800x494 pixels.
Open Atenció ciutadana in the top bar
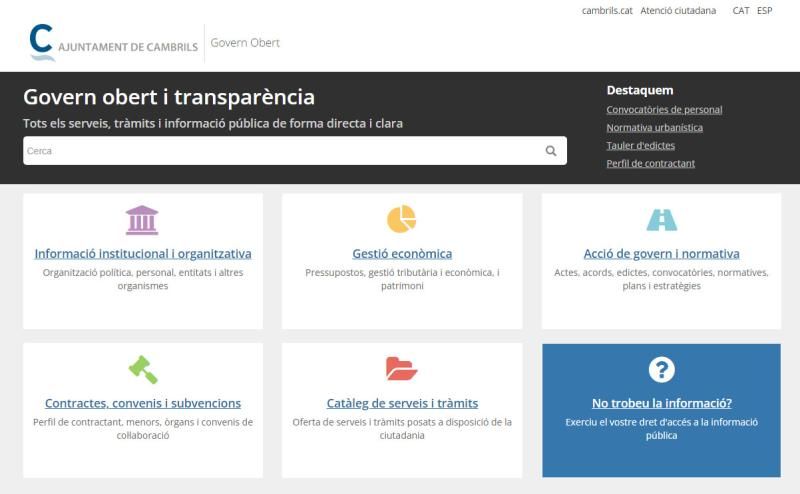click(678, 11)
